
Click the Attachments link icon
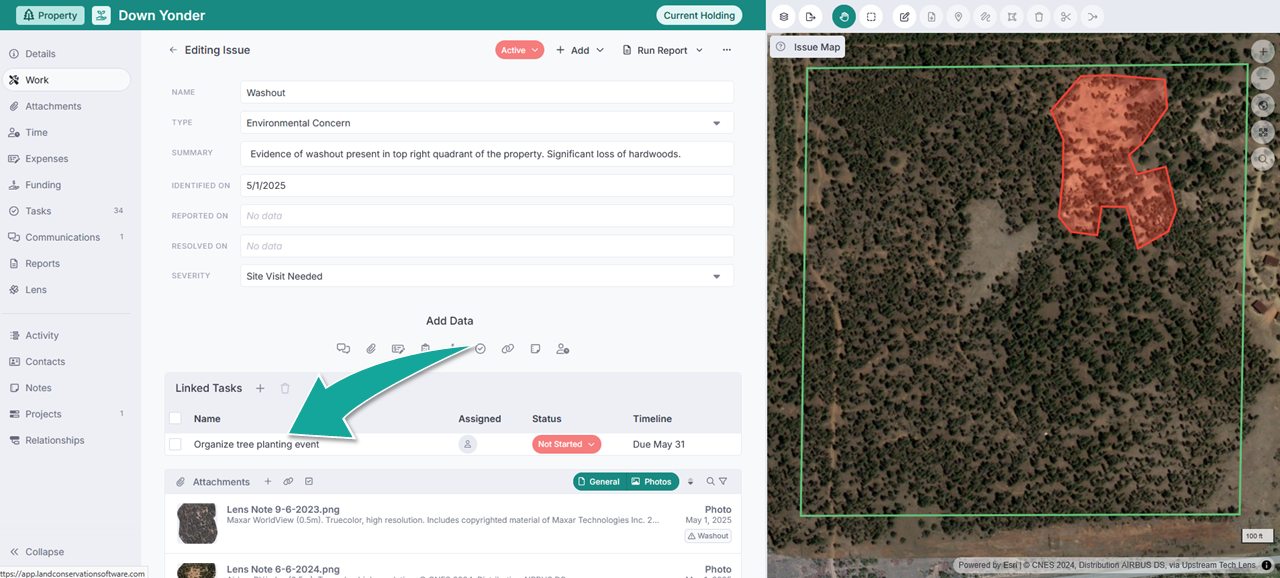point(288,482)
